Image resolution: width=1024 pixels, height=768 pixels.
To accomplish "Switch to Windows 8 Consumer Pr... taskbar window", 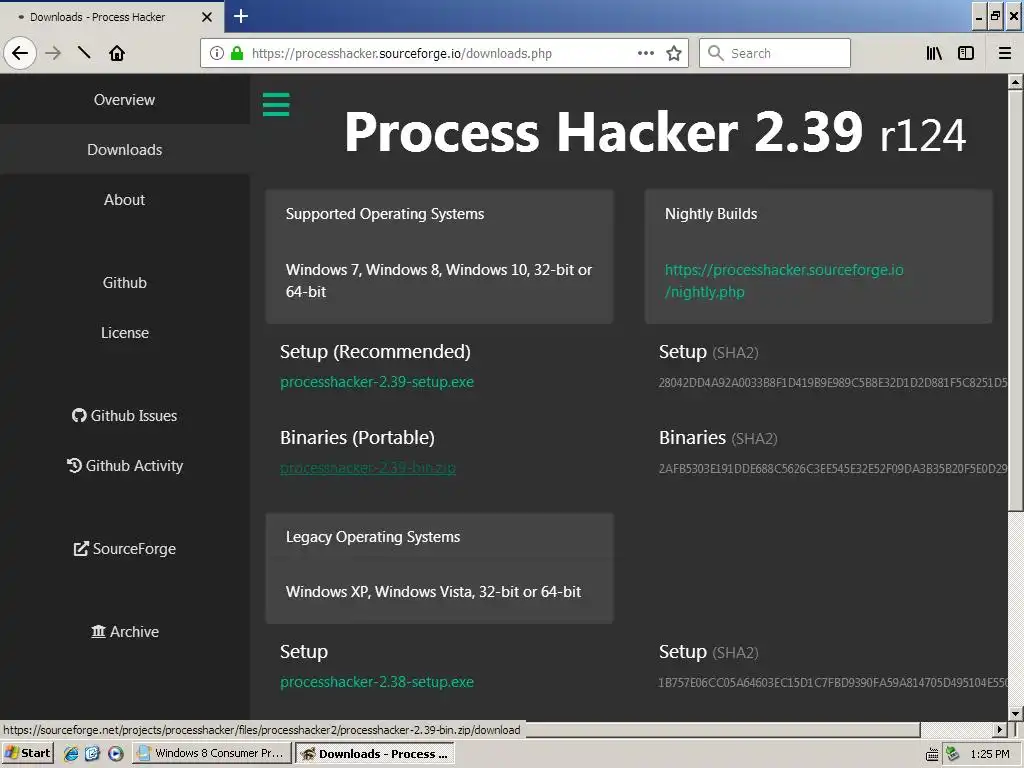I will 212,753.
